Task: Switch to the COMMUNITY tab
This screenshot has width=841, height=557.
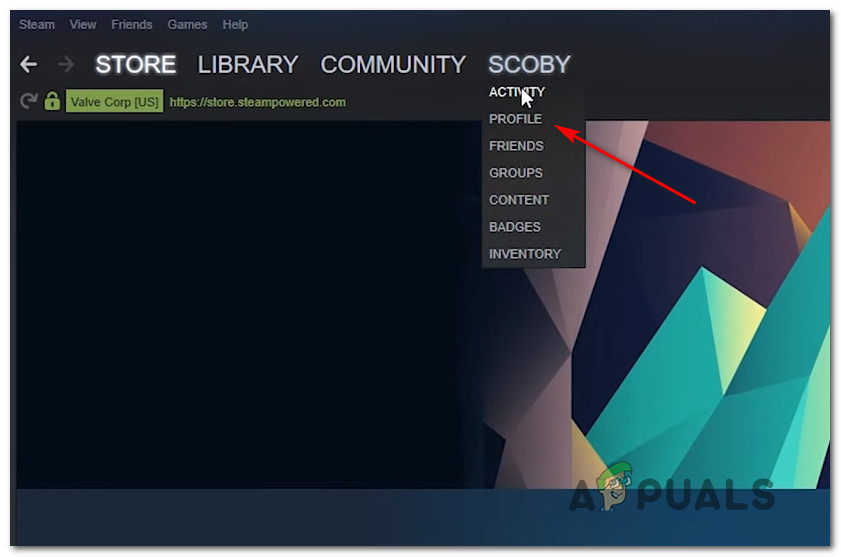Action: (393, 64)
